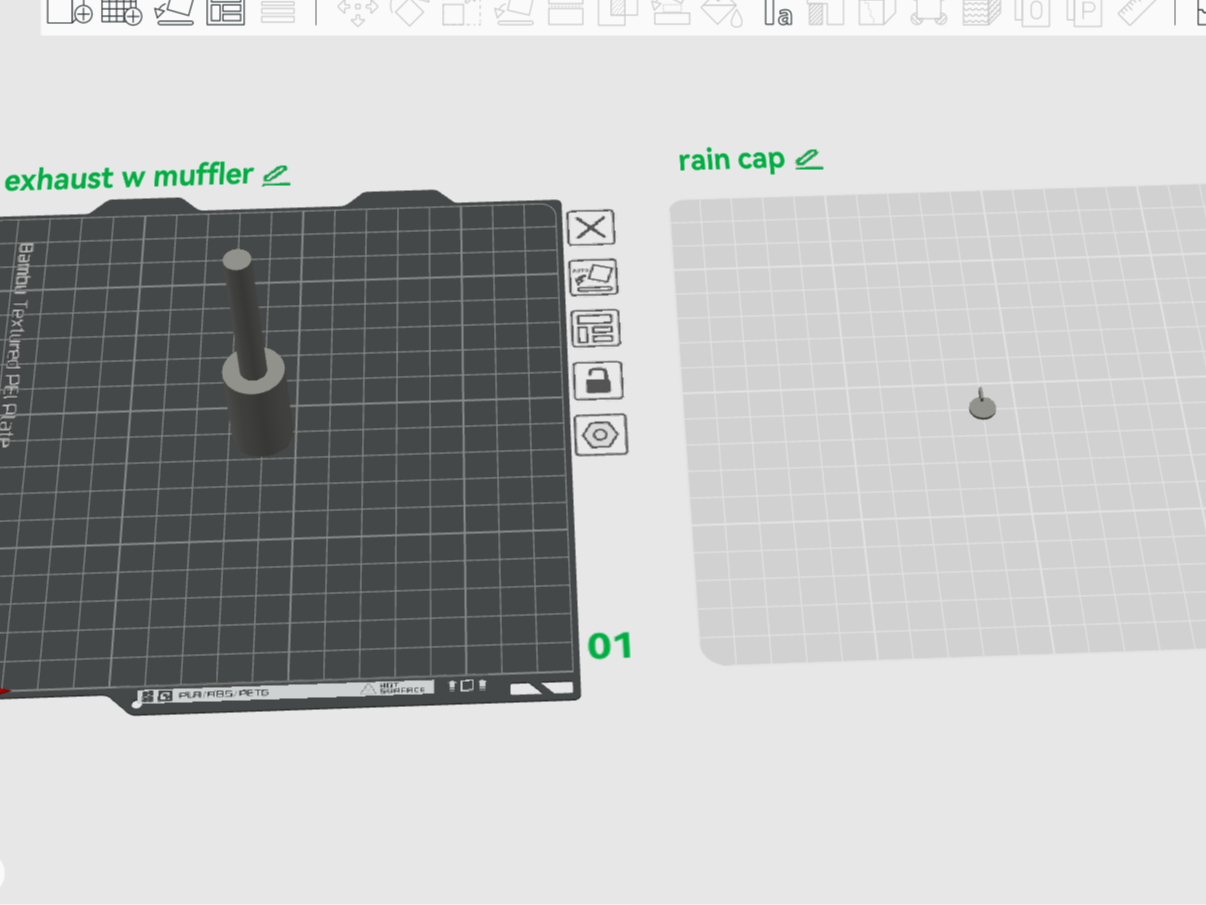Select the Scale gizmo tool
The width and height of the screenshot is (1206, 905).
(x=462, y=11)
